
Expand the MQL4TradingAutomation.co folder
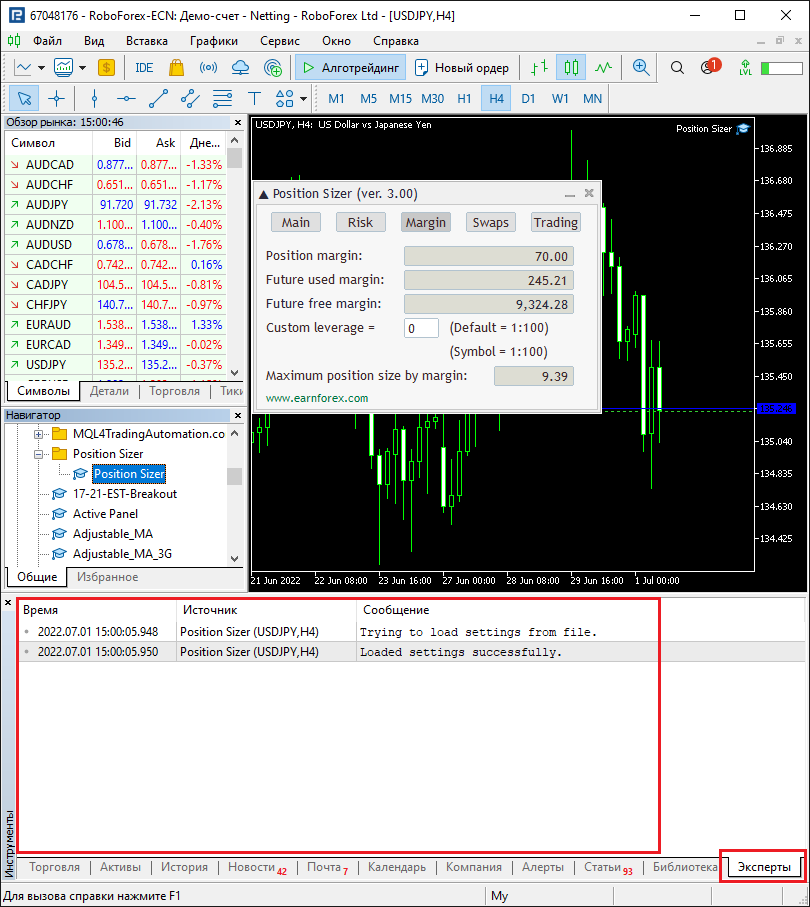(x=38, y=434)
